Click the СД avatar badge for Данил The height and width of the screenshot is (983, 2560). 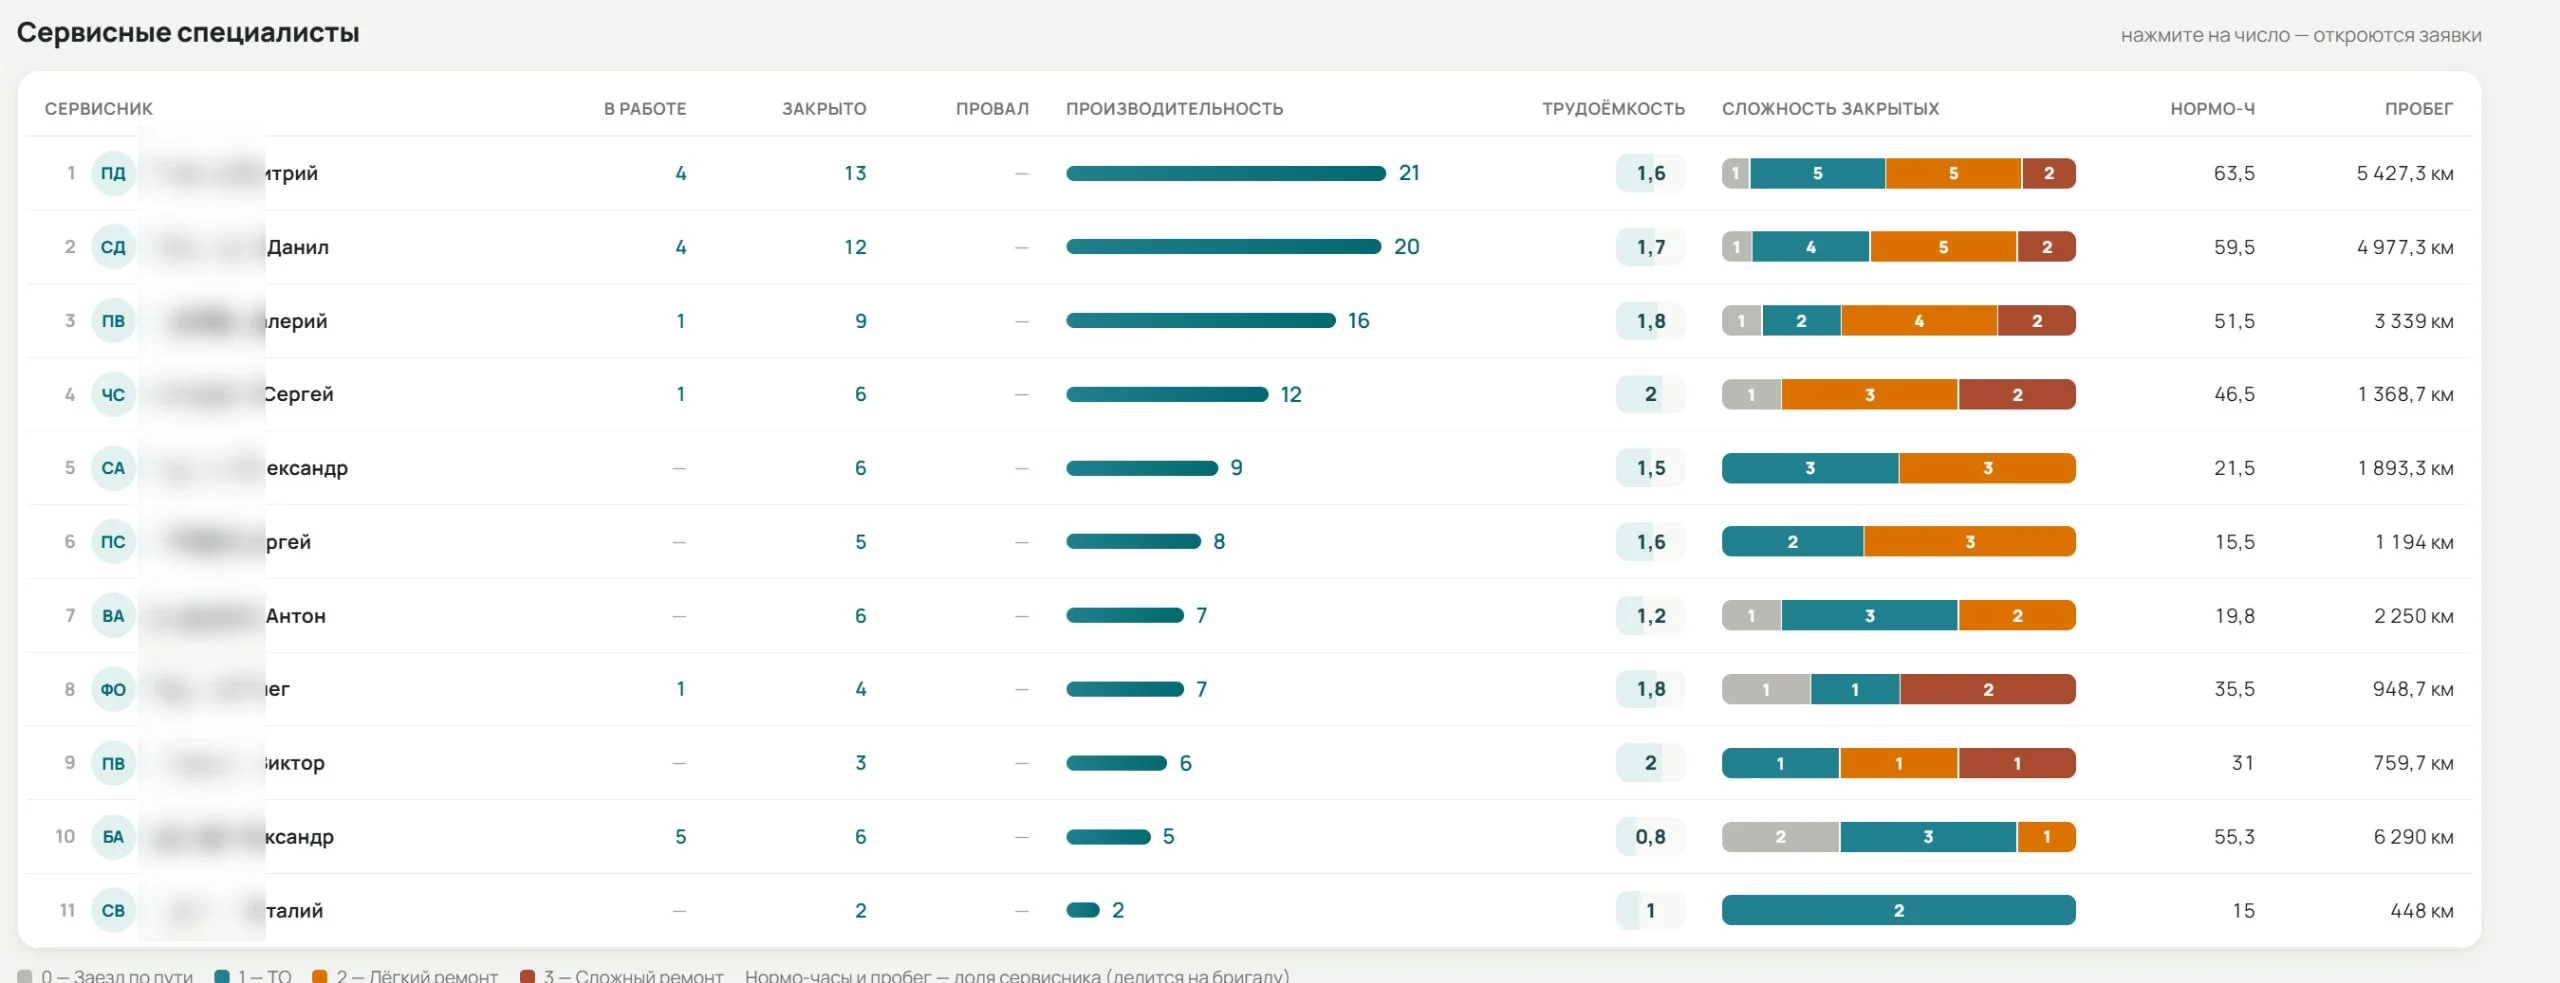[113, 247]
